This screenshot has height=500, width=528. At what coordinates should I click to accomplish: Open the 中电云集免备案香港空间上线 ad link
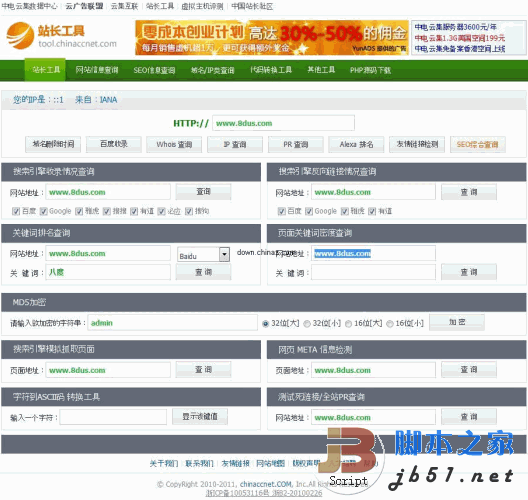[460, 48]
